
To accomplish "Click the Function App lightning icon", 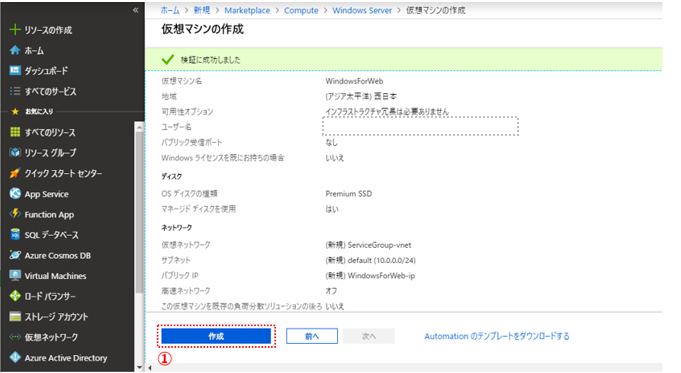I will click(15, 214).
